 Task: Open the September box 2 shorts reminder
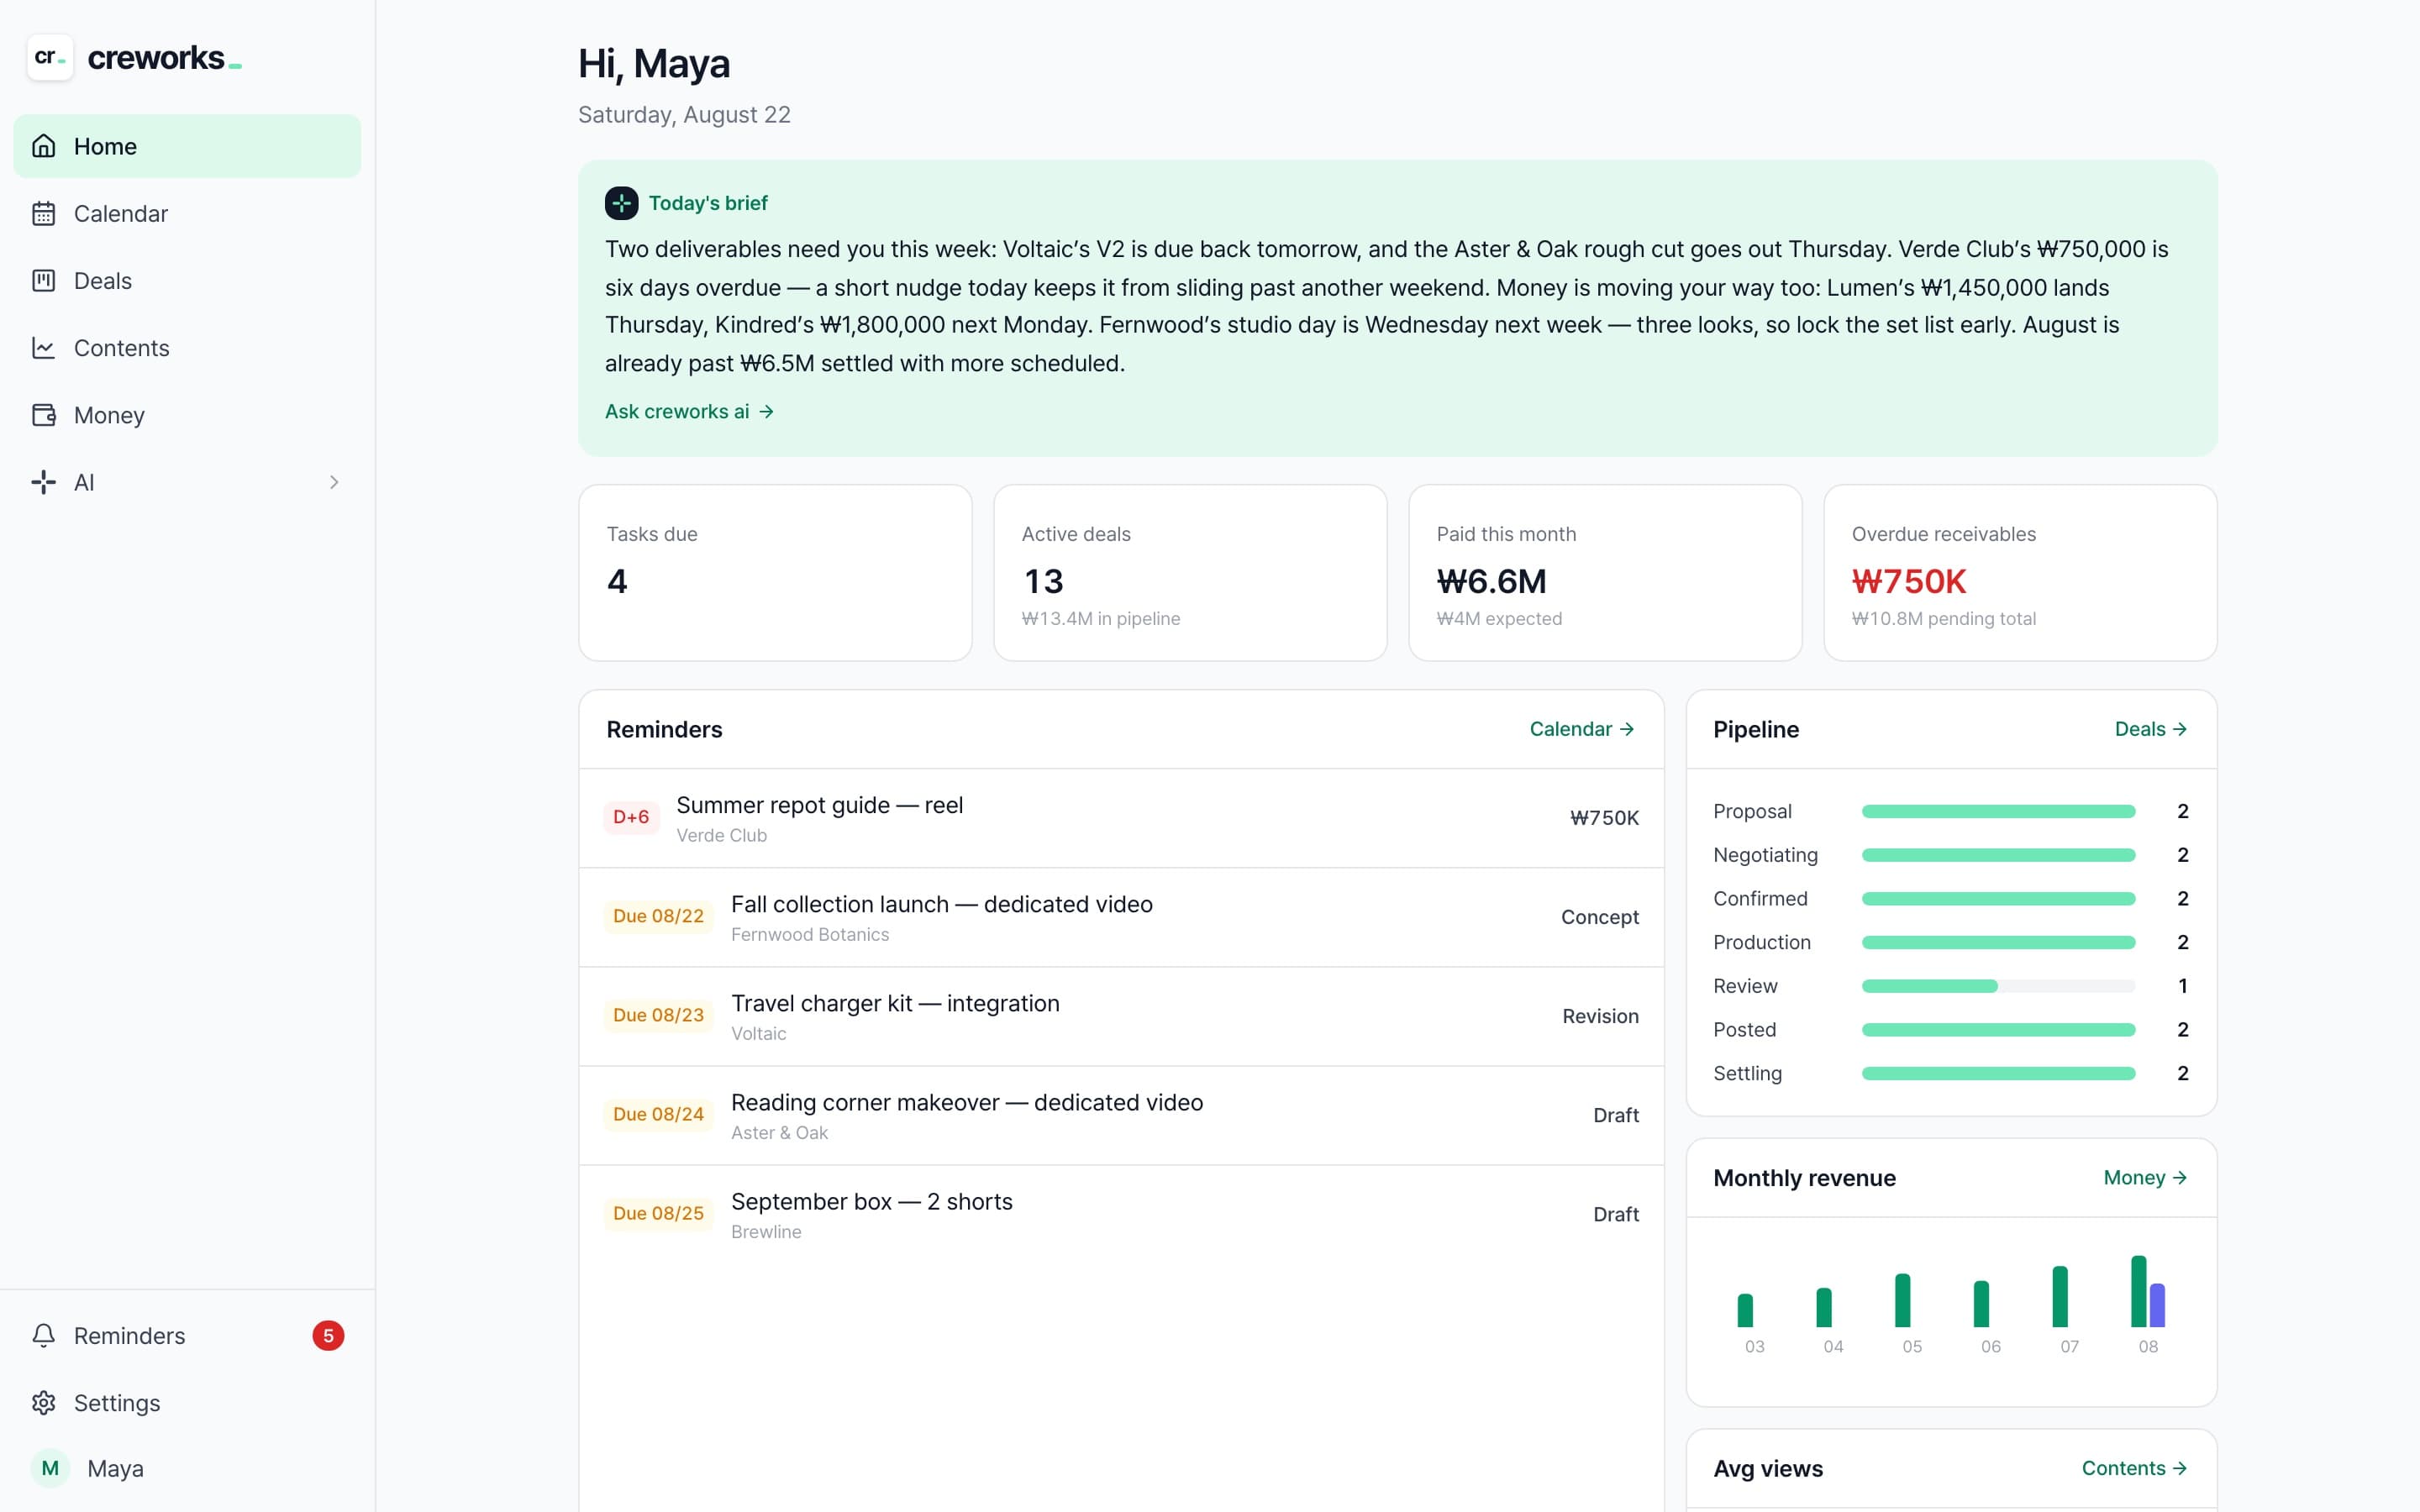[x=1121, y=1214]
